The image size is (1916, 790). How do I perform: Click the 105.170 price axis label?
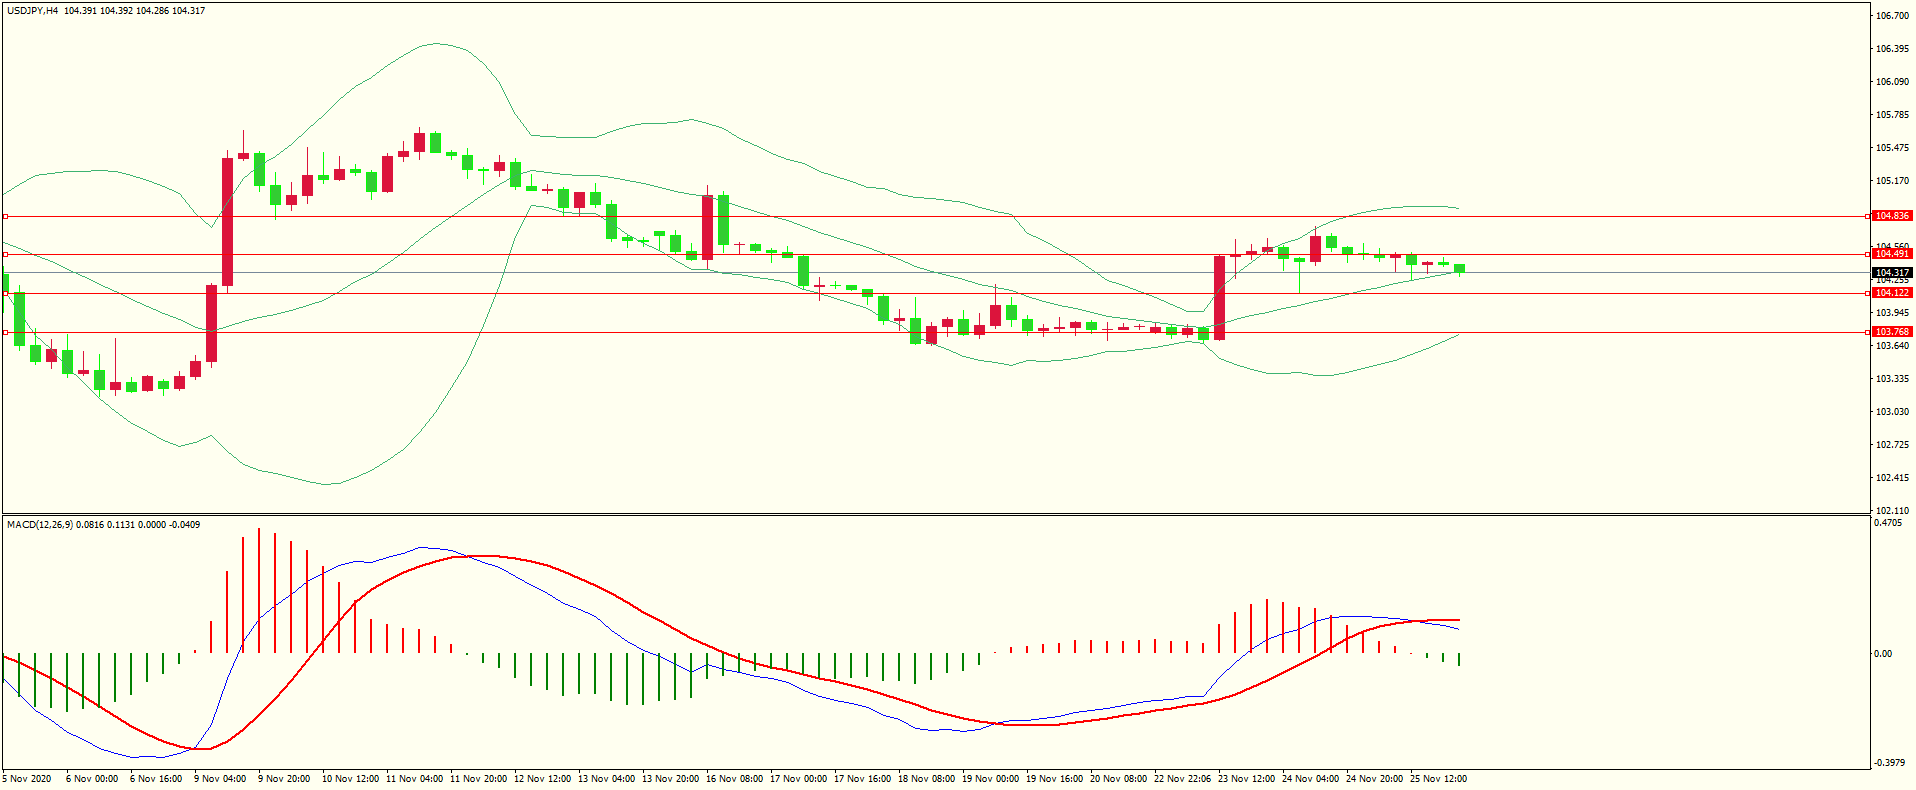tap(1893, 181)
